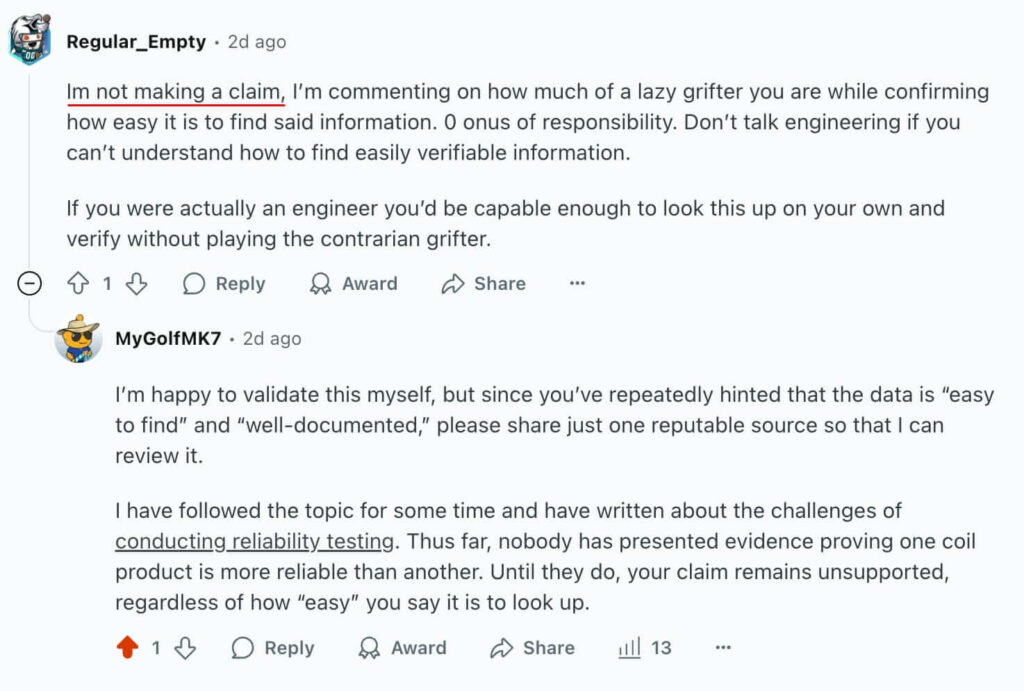Share the Regular_Empty comment
The height and width of the screenshot is (691, 1024).
pyautogui.click(x=483, y=283)
